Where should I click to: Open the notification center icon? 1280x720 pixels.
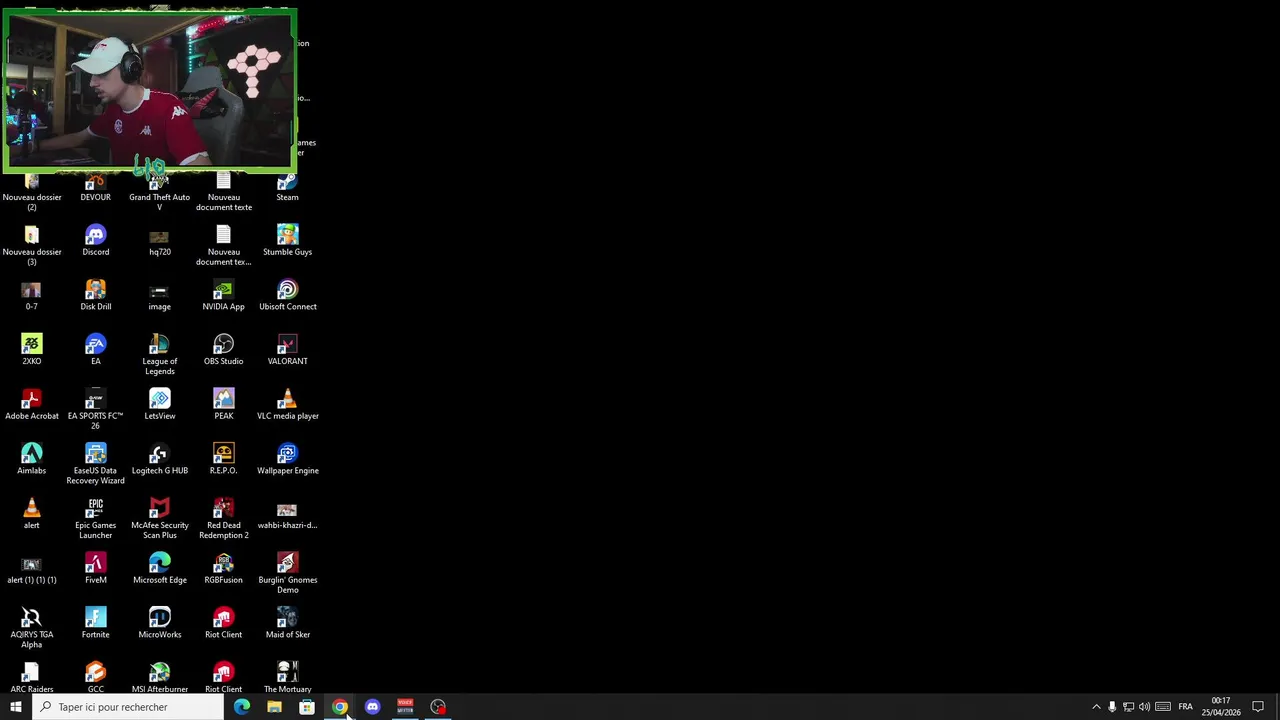(1258, 707)
